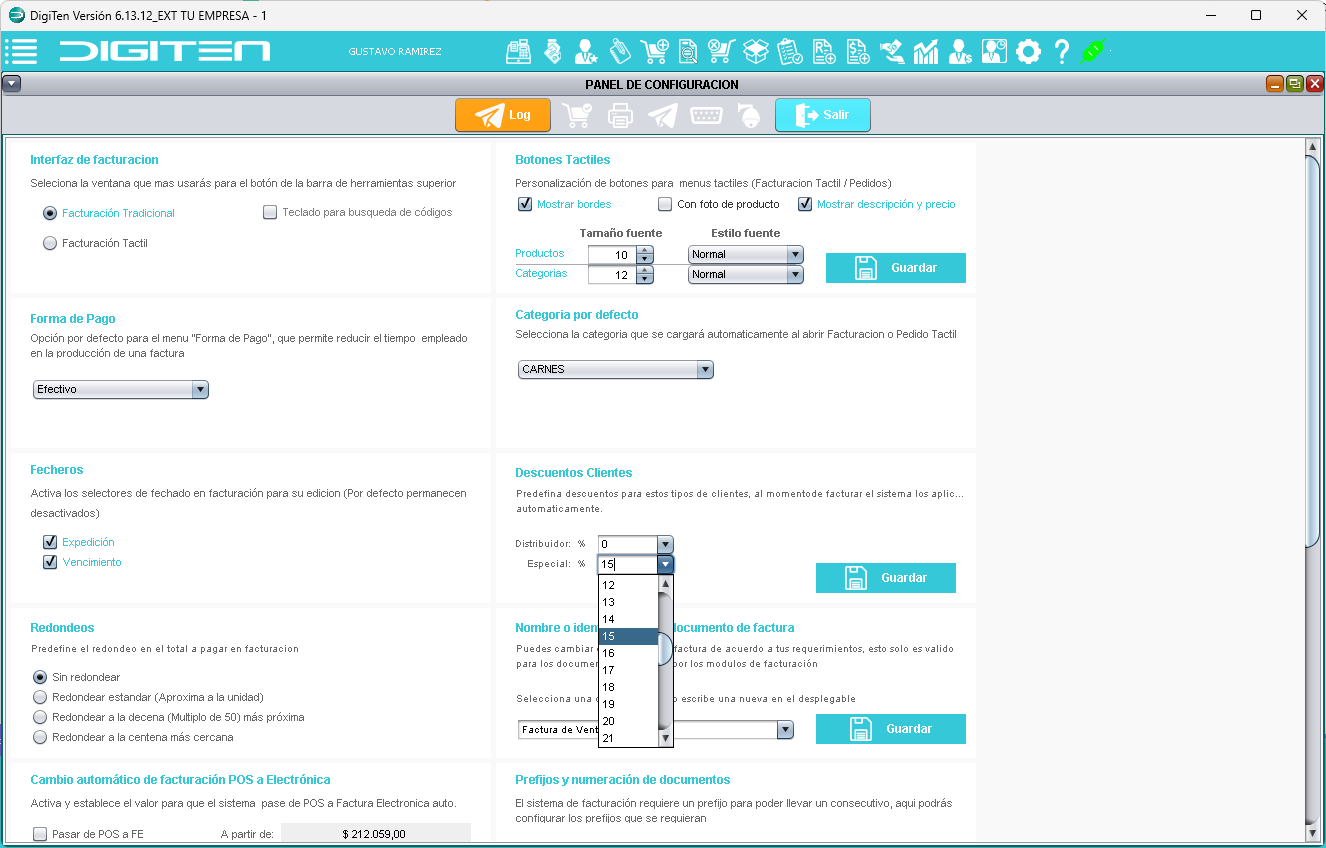Click the R receipt document plus icon

tap(824, 51)
